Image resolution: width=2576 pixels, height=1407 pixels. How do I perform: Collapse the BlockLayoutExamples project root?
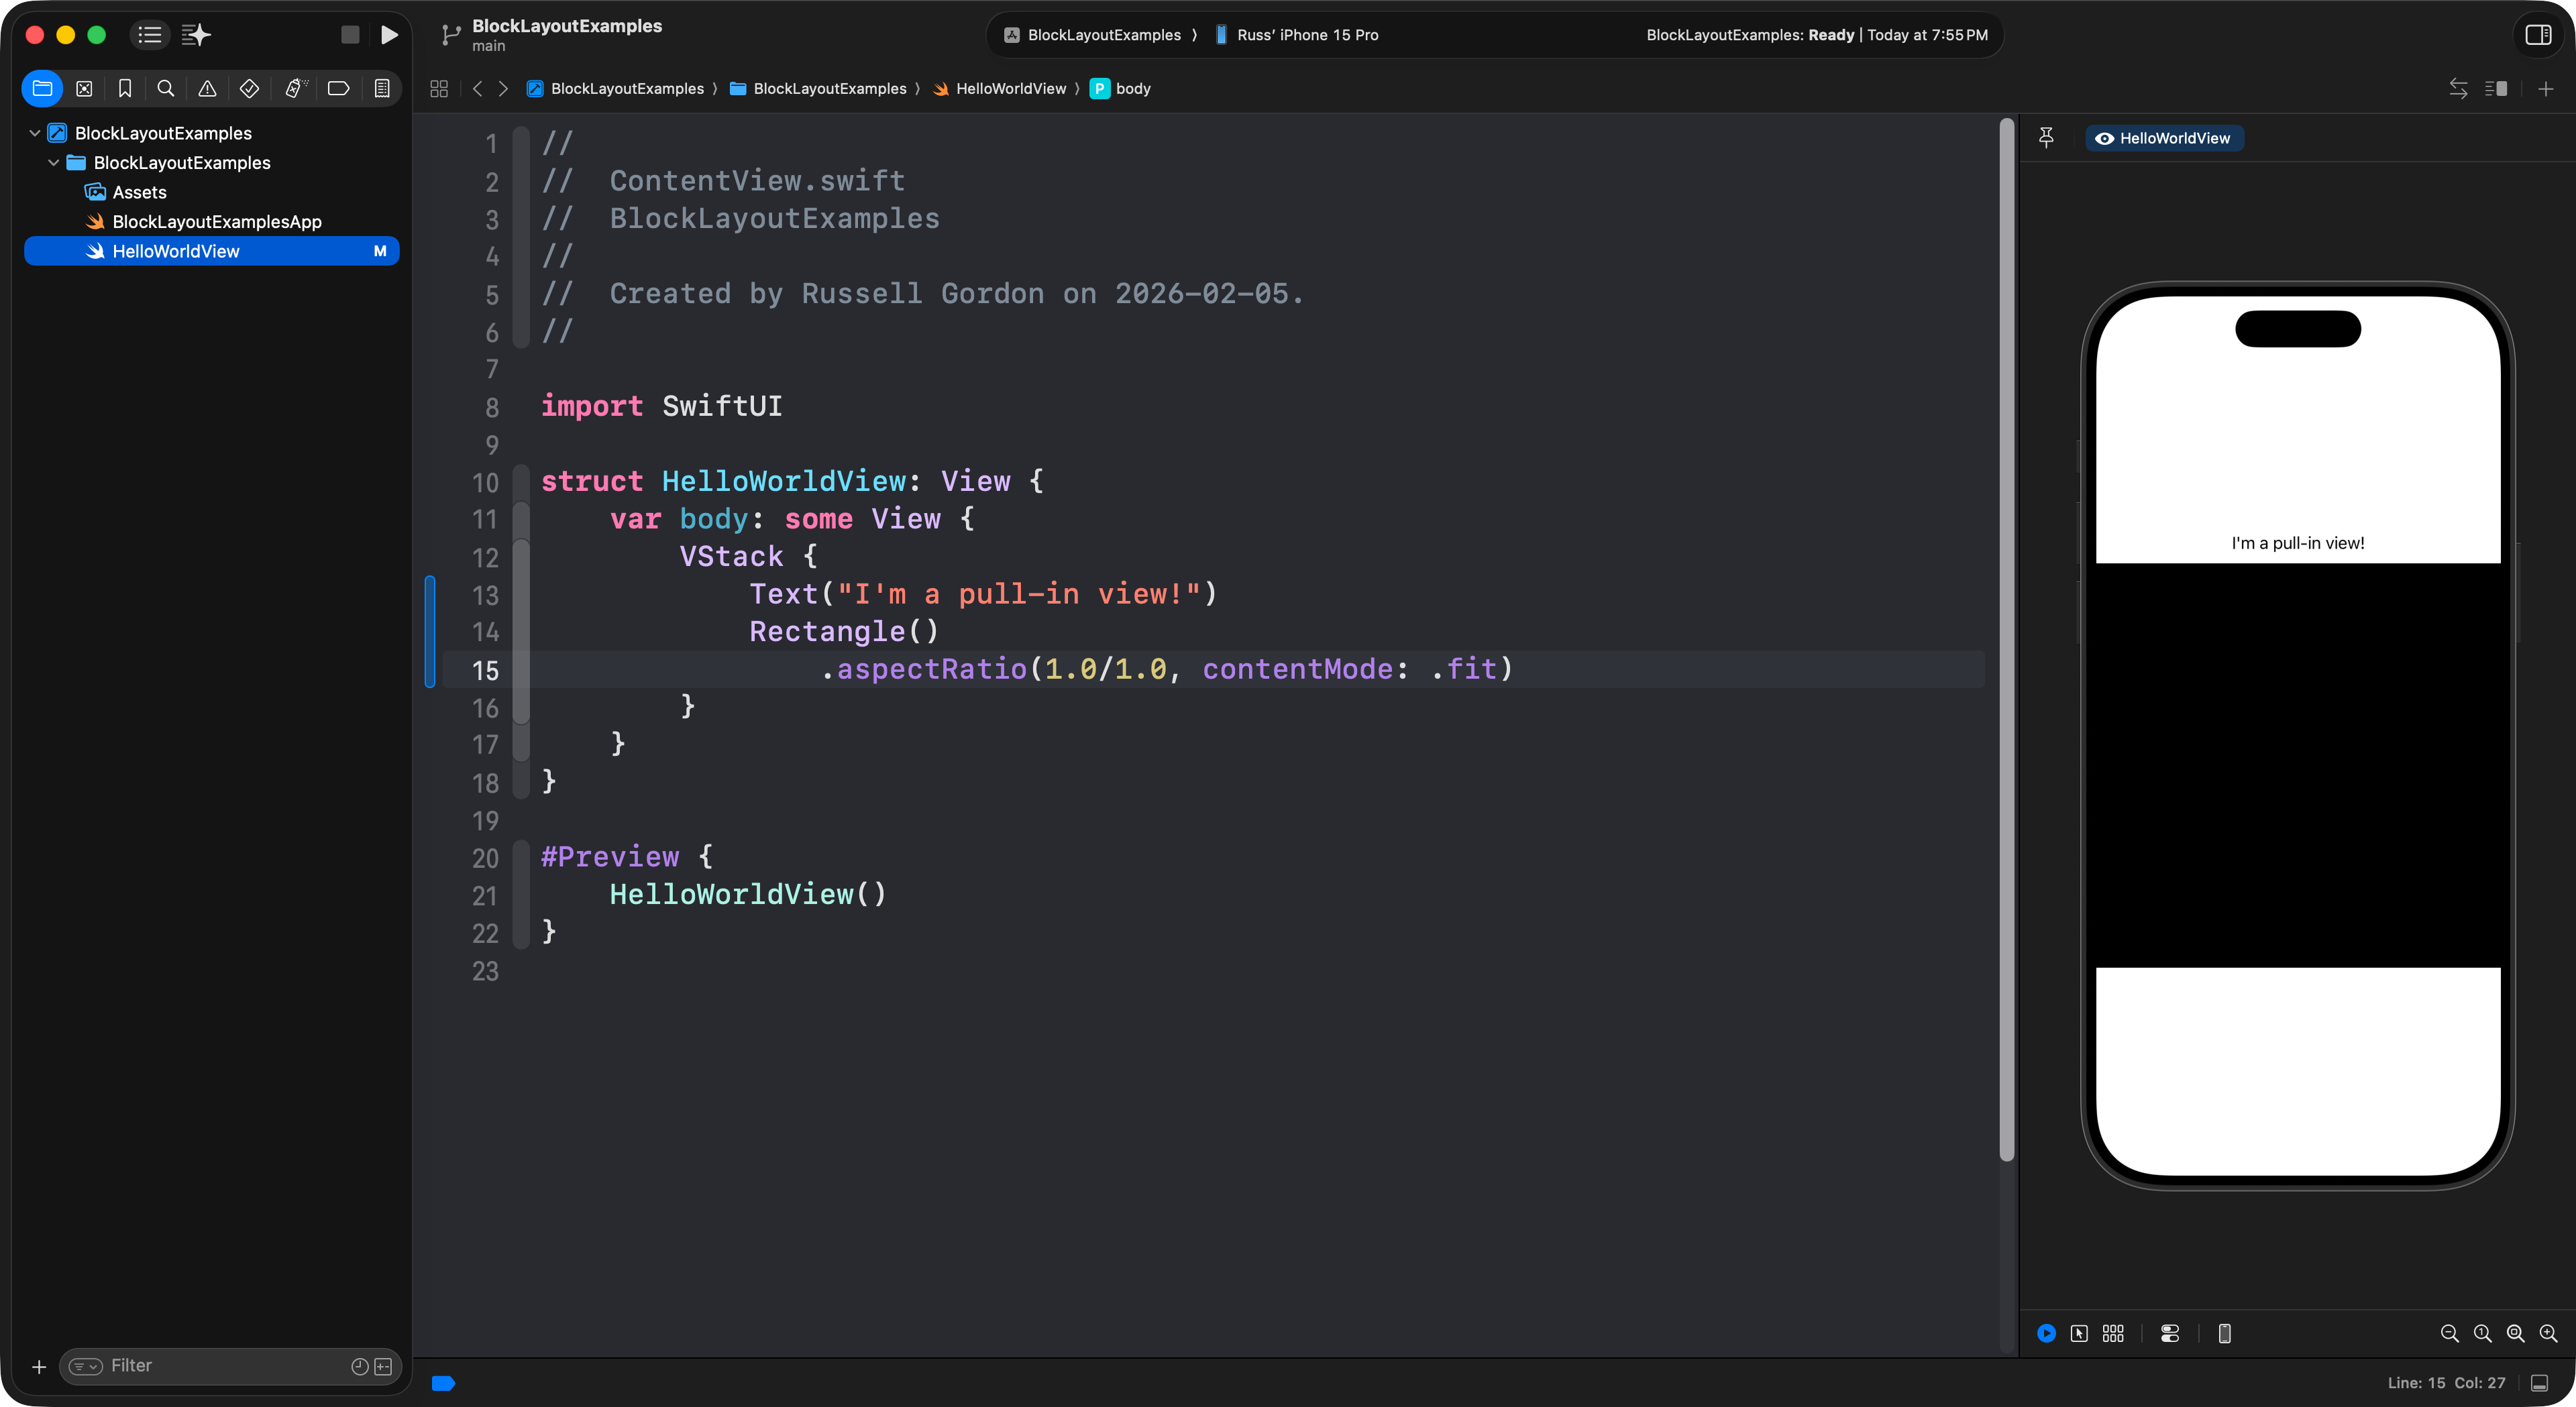(35, 133)
